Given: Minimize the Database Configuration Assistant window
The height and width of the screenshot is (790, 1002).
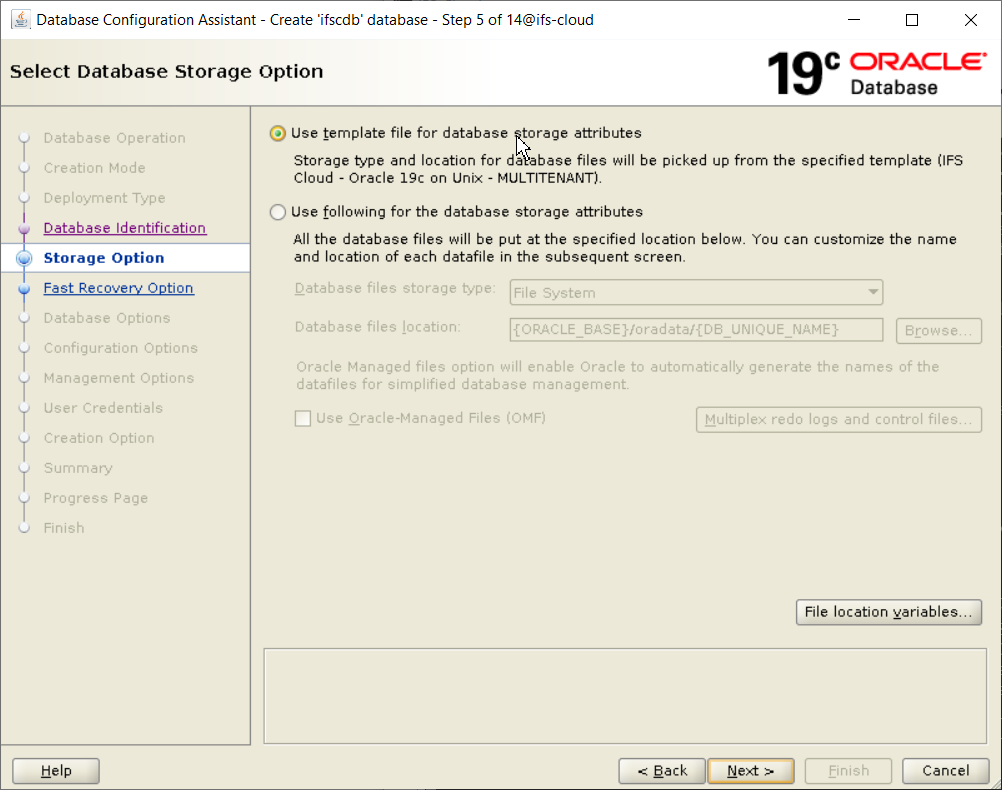Looking at the screenshot, I should pos(854,20).
